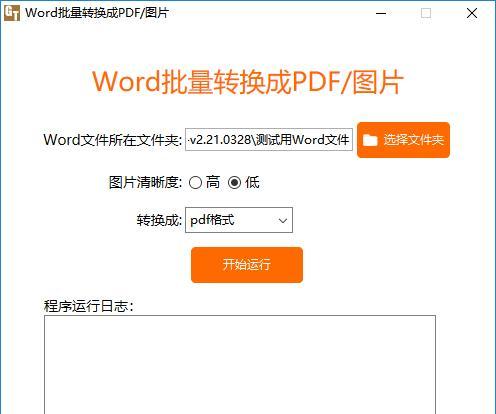Click the 图片清晰度 label
Screen dimensions: 496x414
146,182
